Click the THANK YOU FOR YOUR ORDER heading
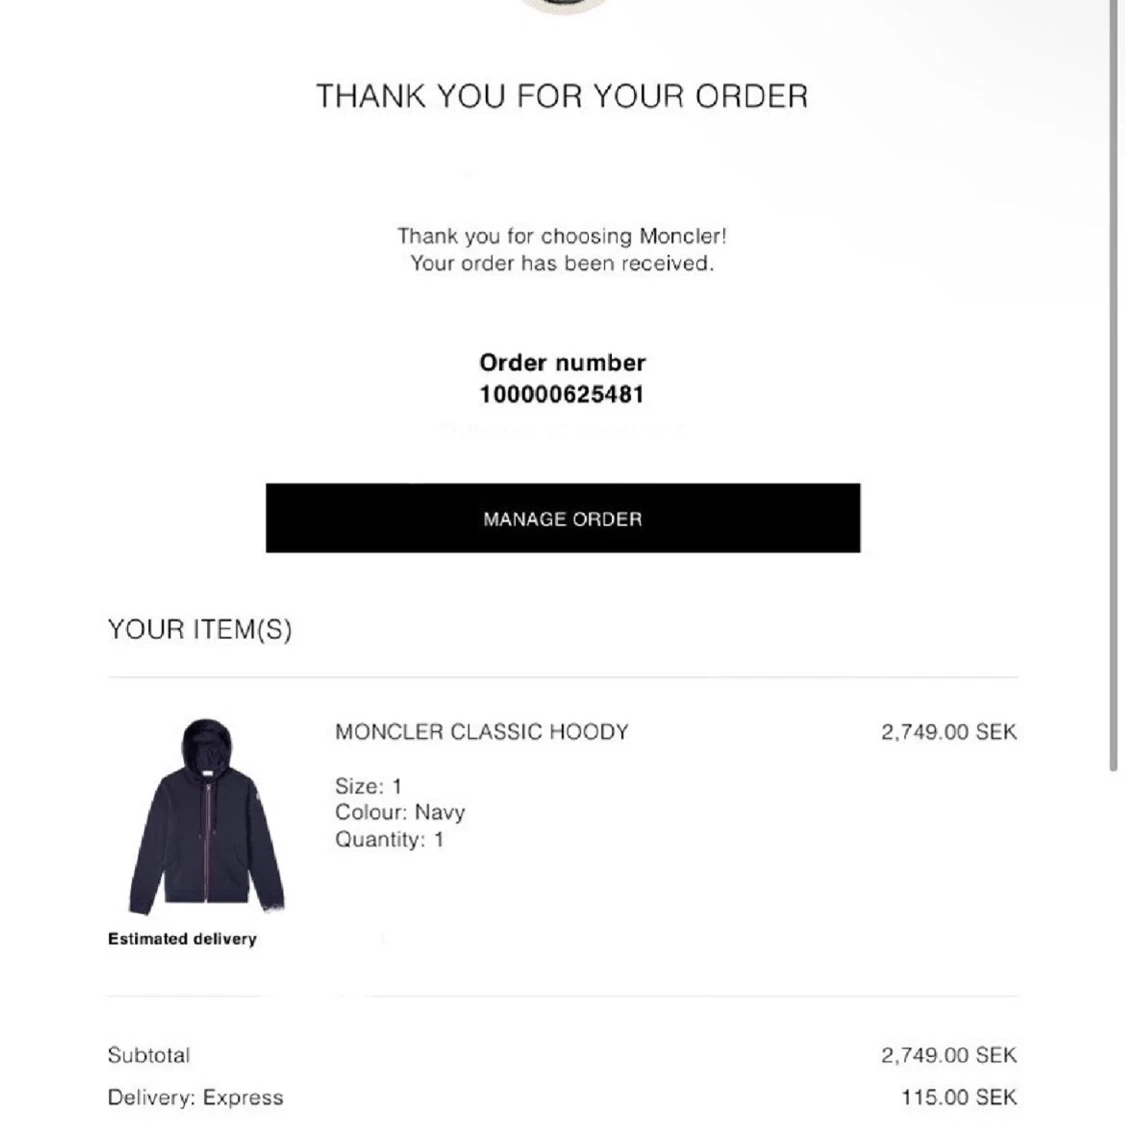 tap(562, 96)
